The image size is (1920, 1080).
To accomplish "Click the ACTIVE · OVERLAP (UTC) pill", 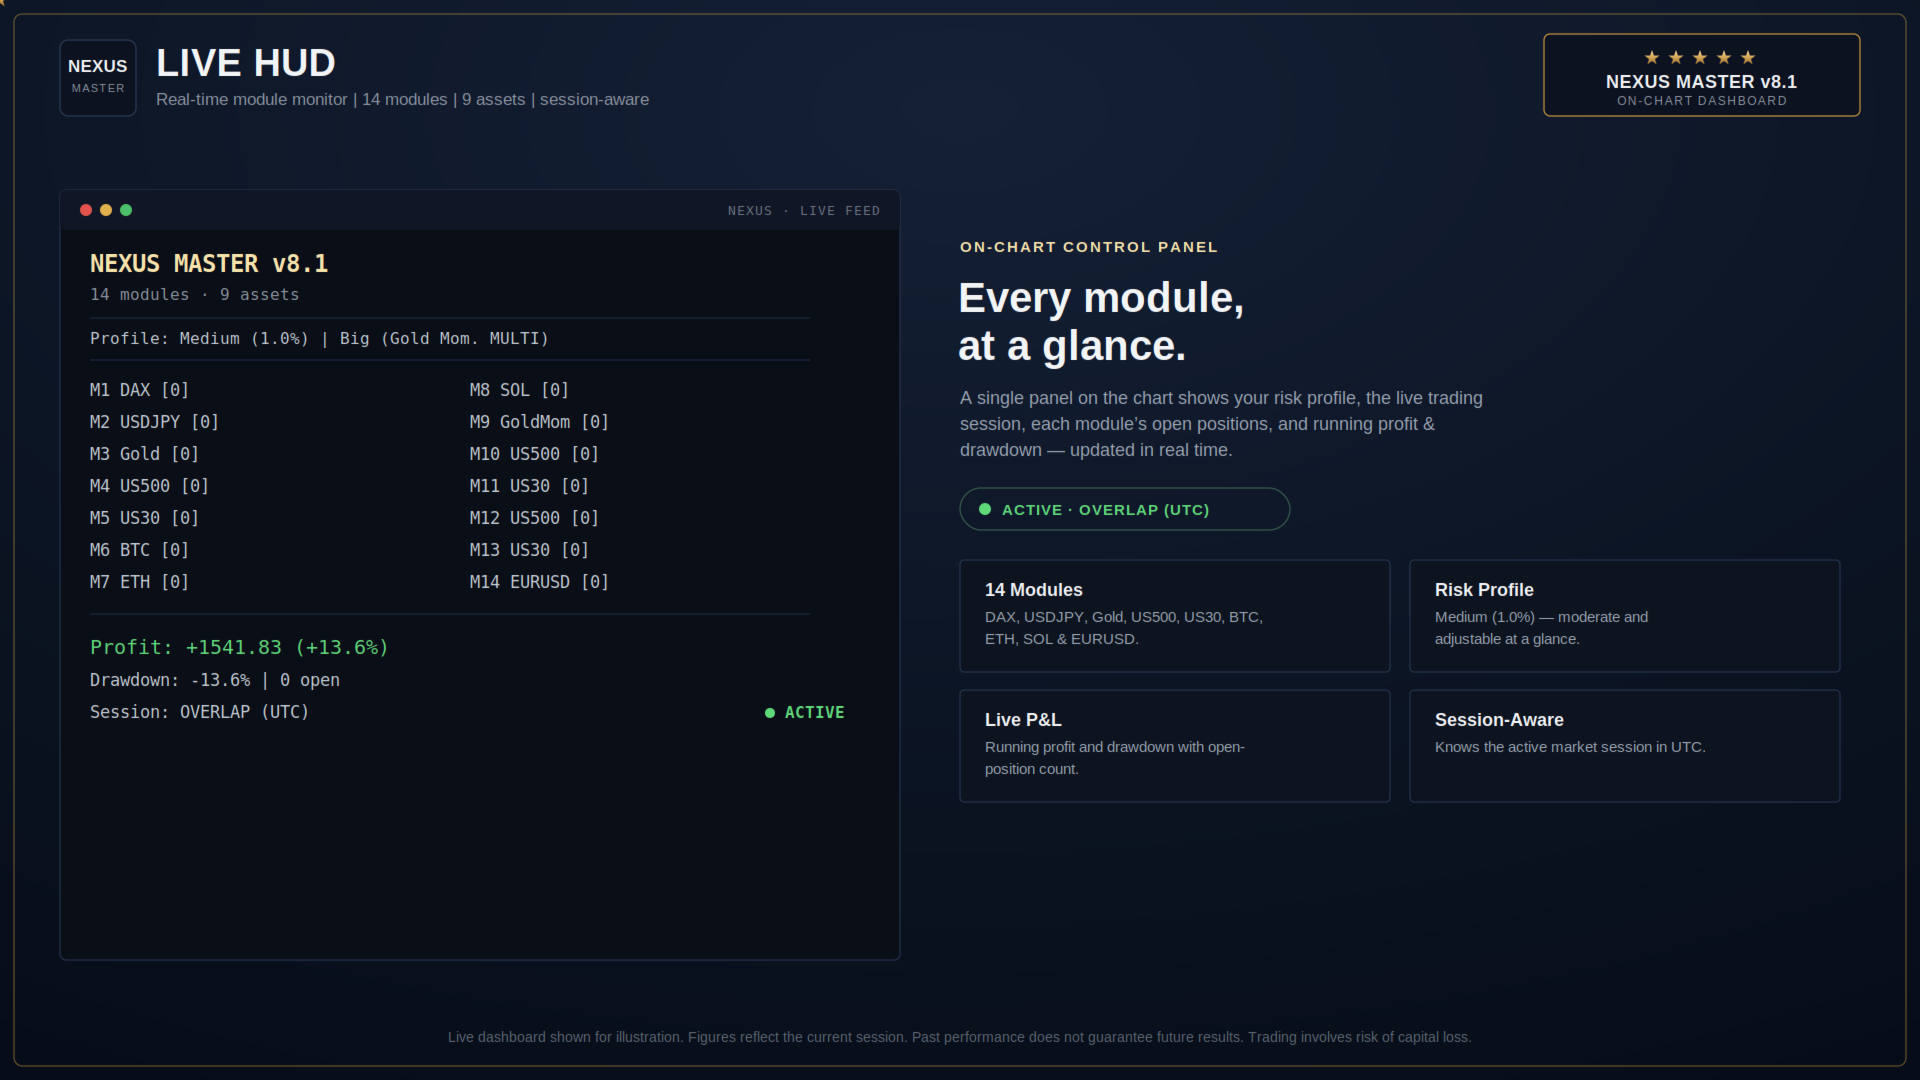I will (1124, 509).
